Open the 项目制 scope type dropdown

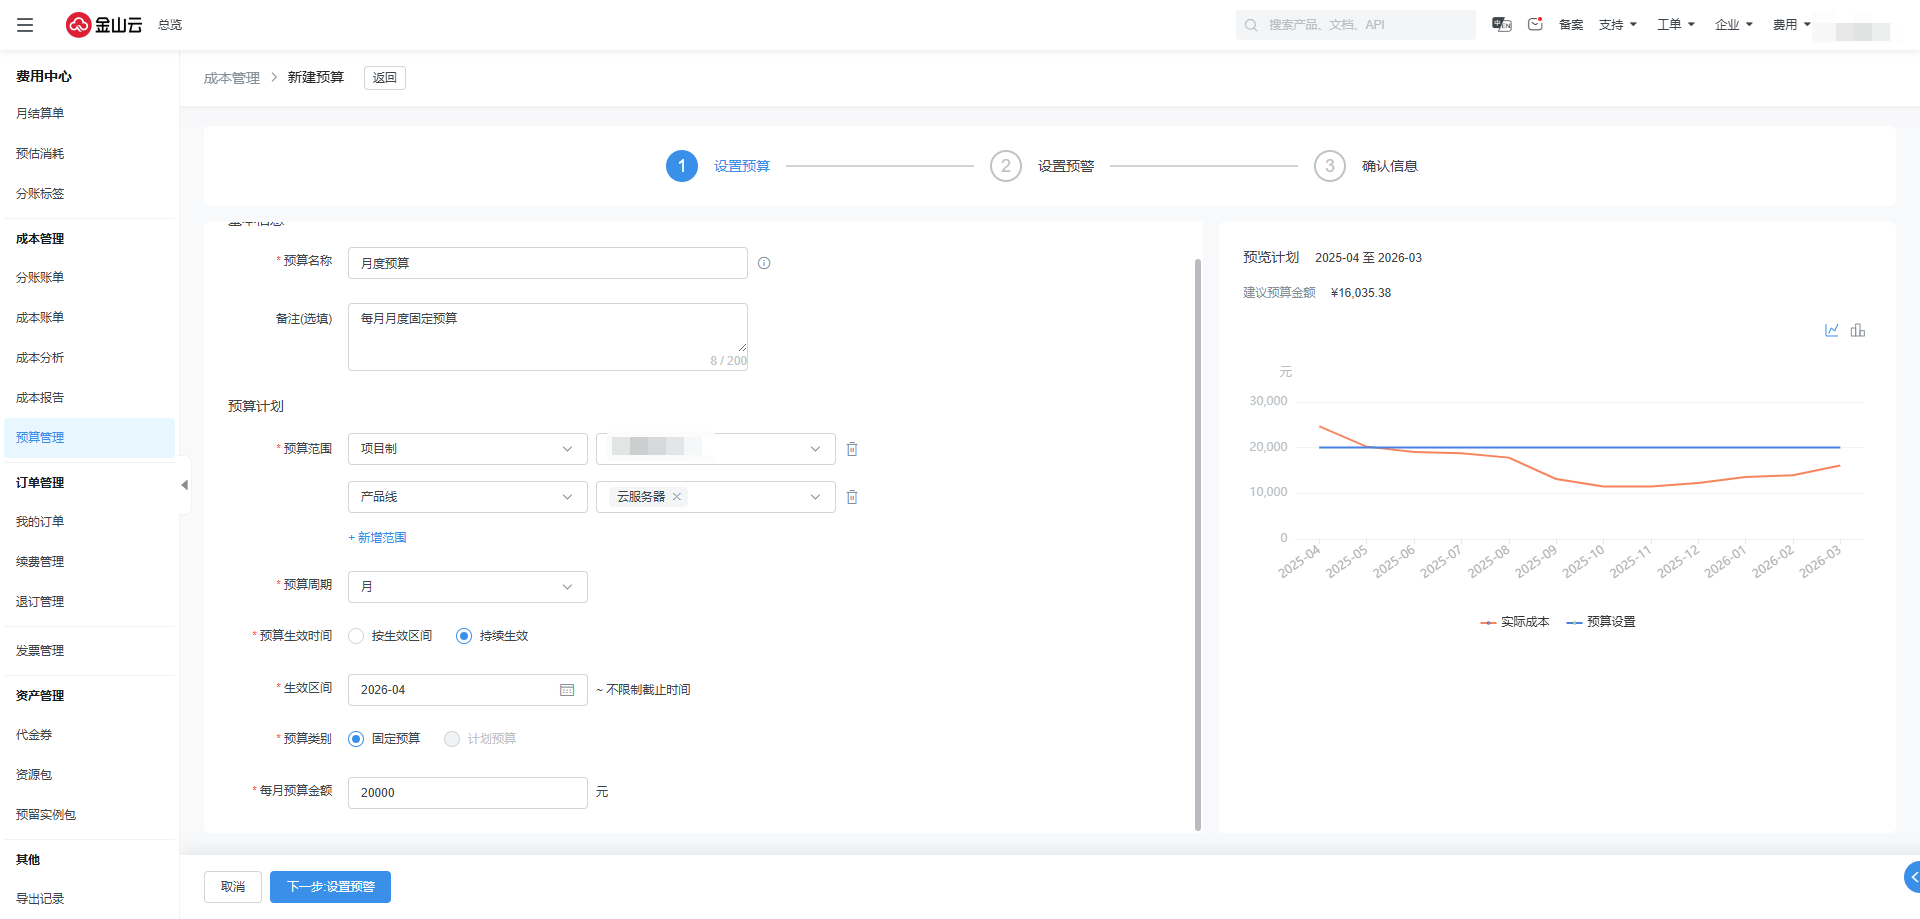pyautogui.click(x=468, y=449)
